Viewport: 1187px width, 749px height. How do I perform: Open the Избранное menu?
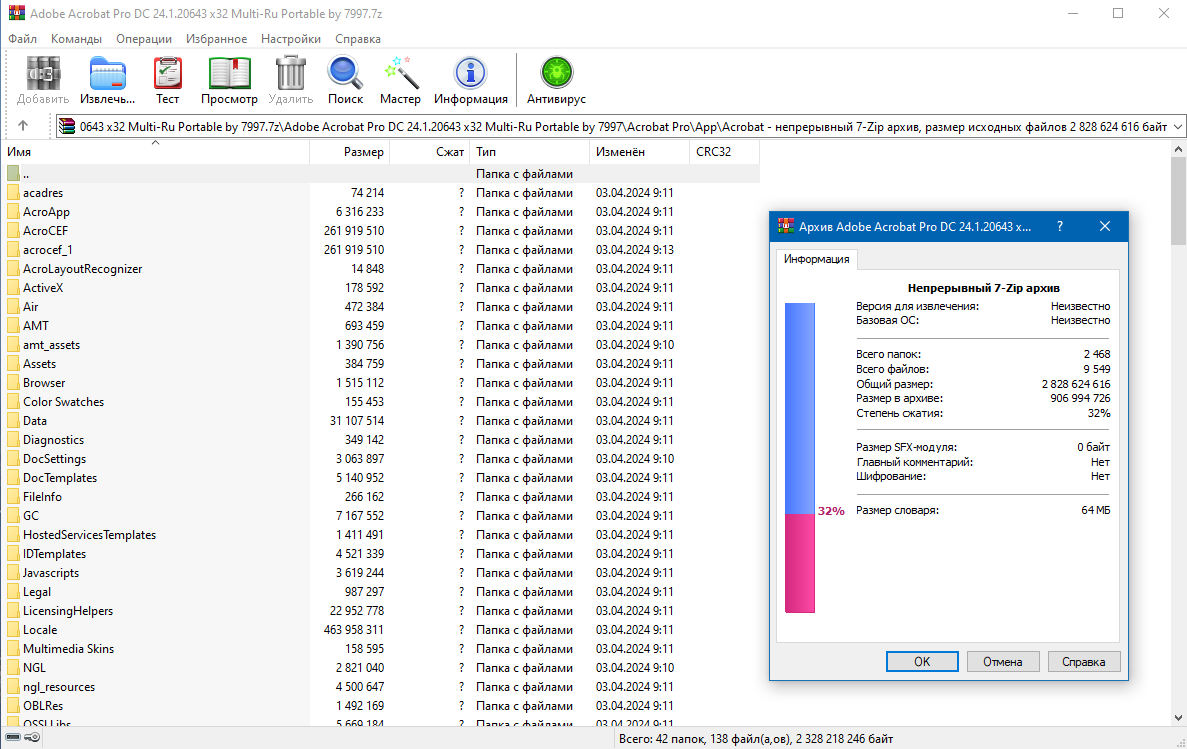[x=216, y=39]
